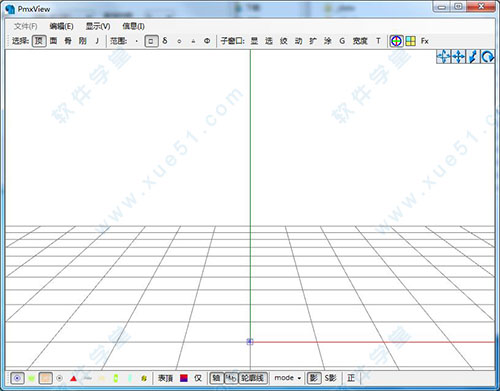
Task: Open the 显示(V) menu
Action: tap(98, 26)
